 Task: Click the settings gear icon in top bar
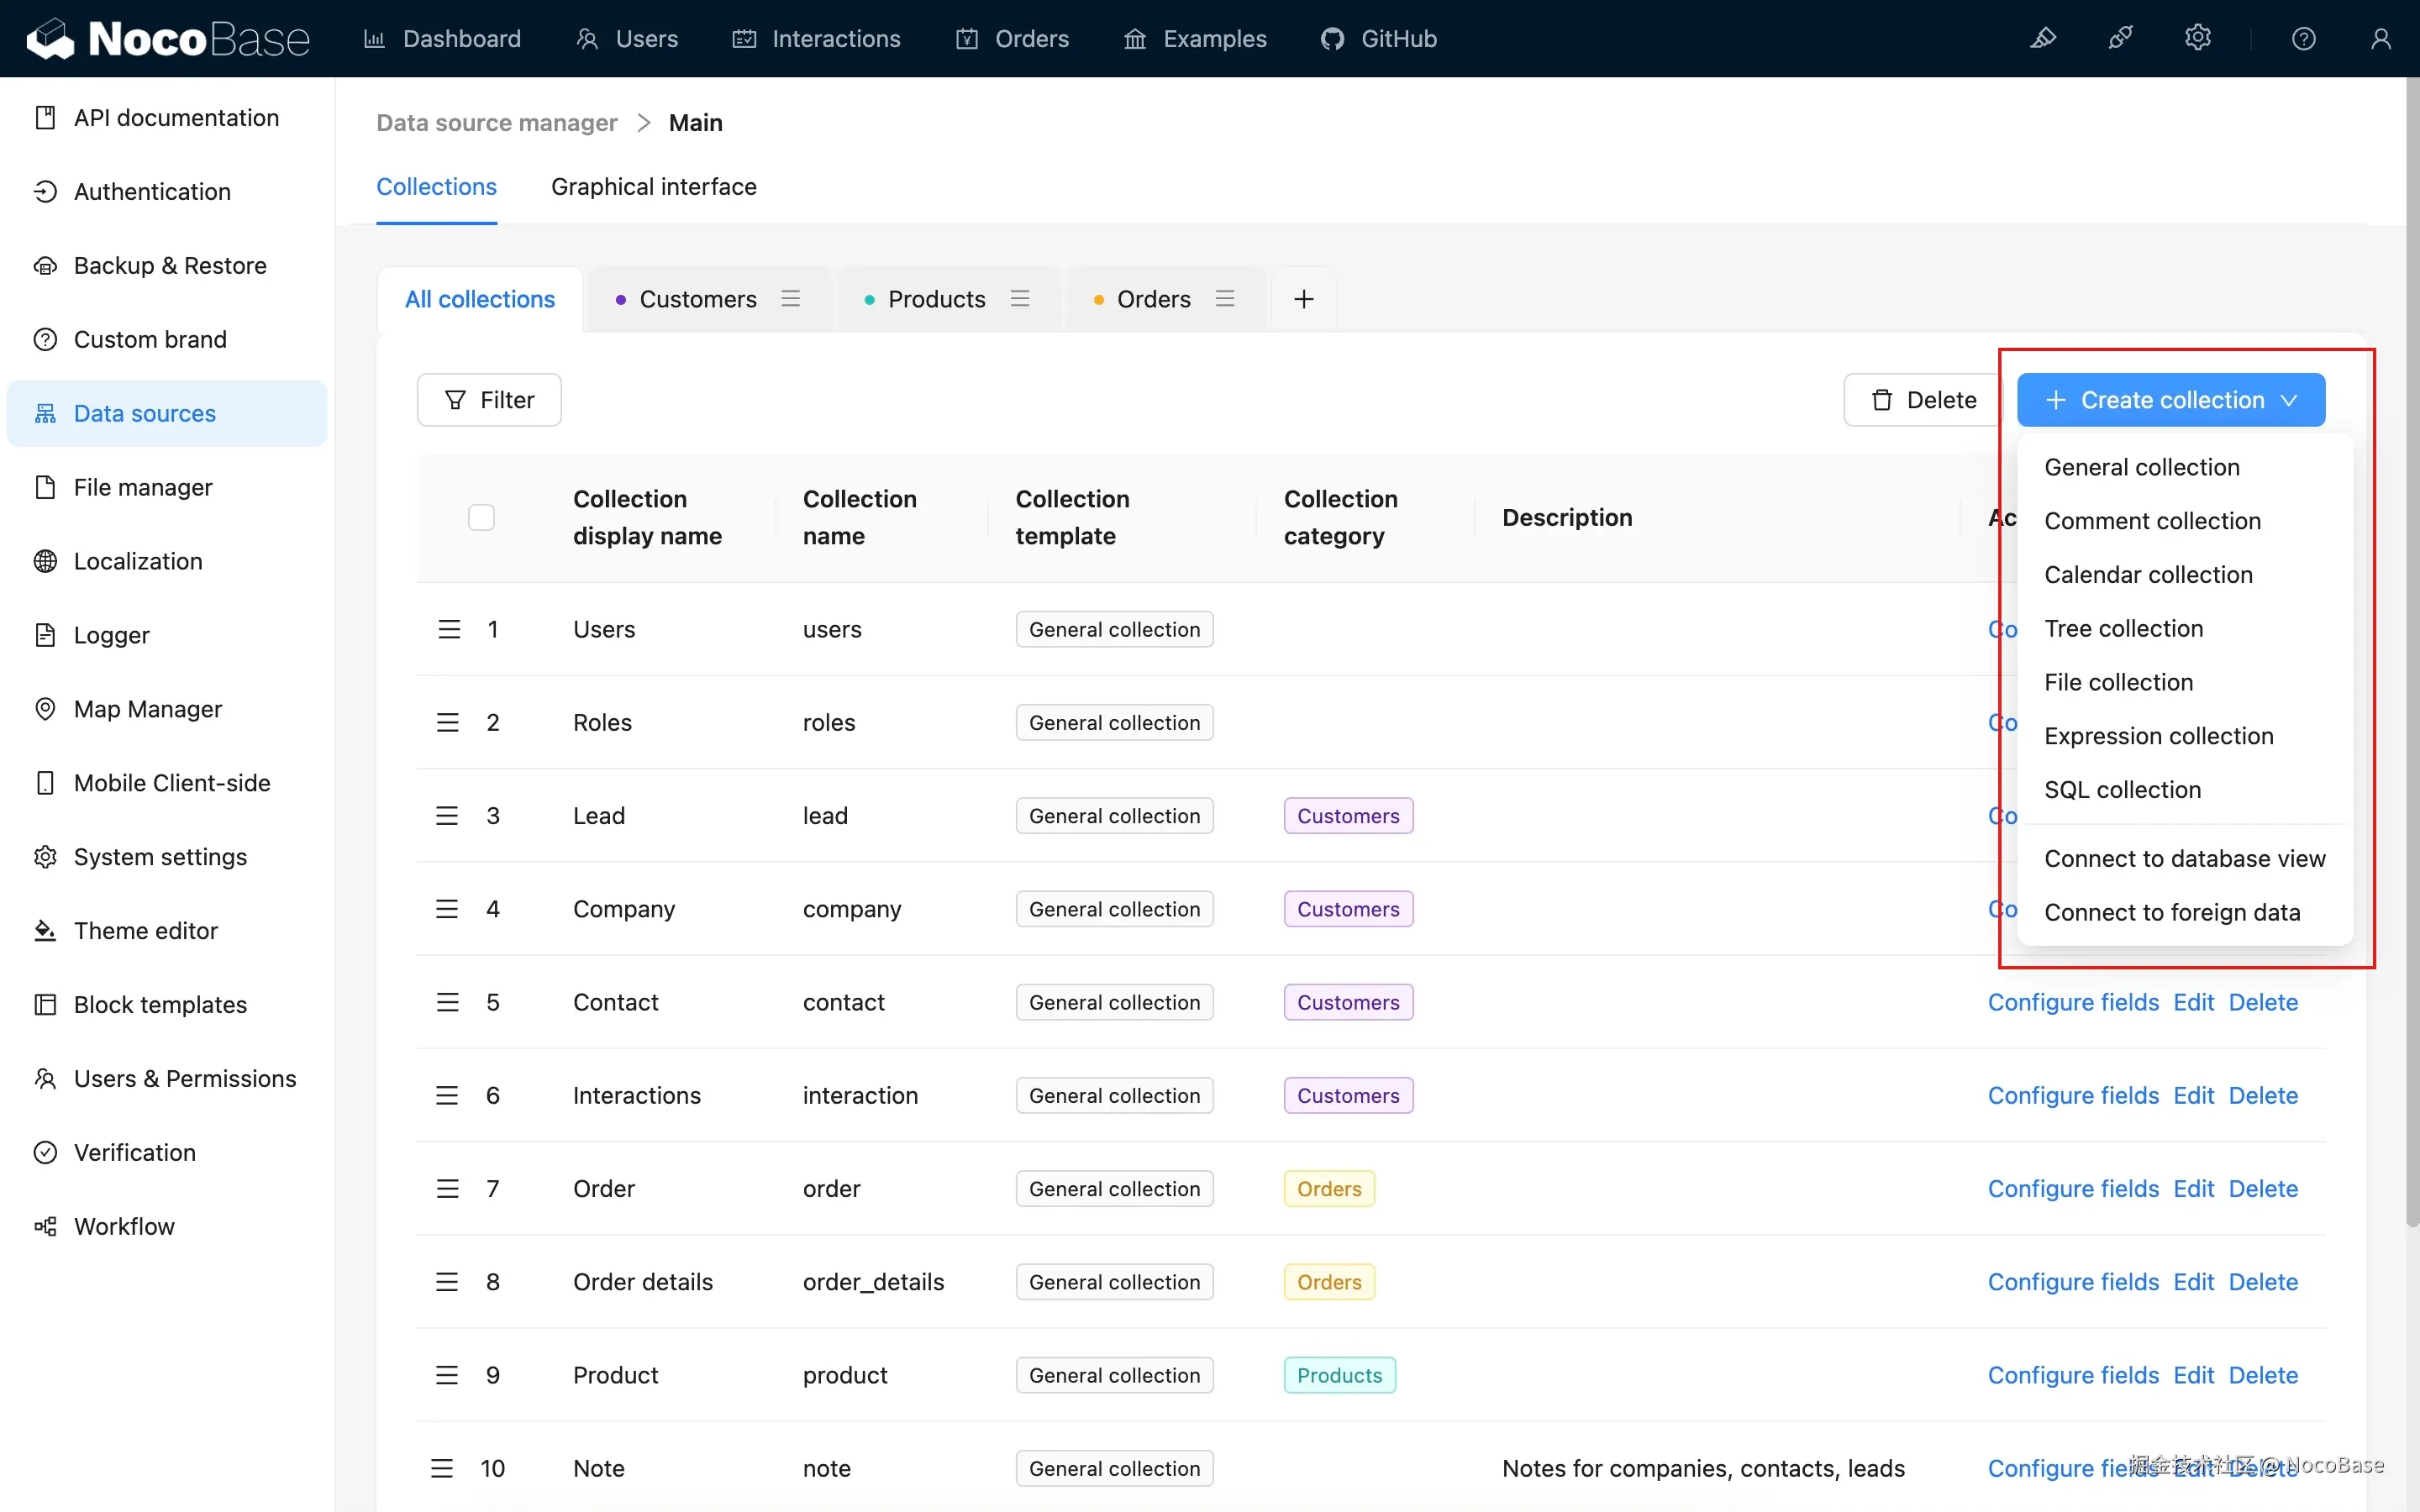point(2197,39)
